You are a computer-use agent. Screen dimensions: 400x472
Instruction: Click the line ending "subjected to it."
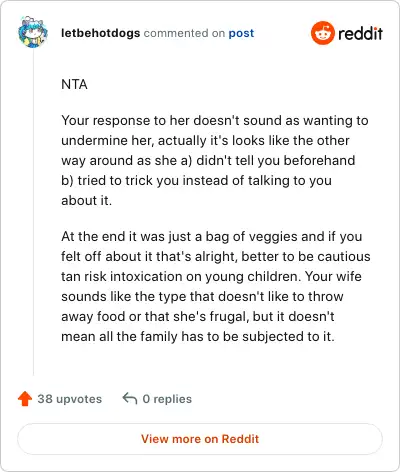click(x=198, y=336)
